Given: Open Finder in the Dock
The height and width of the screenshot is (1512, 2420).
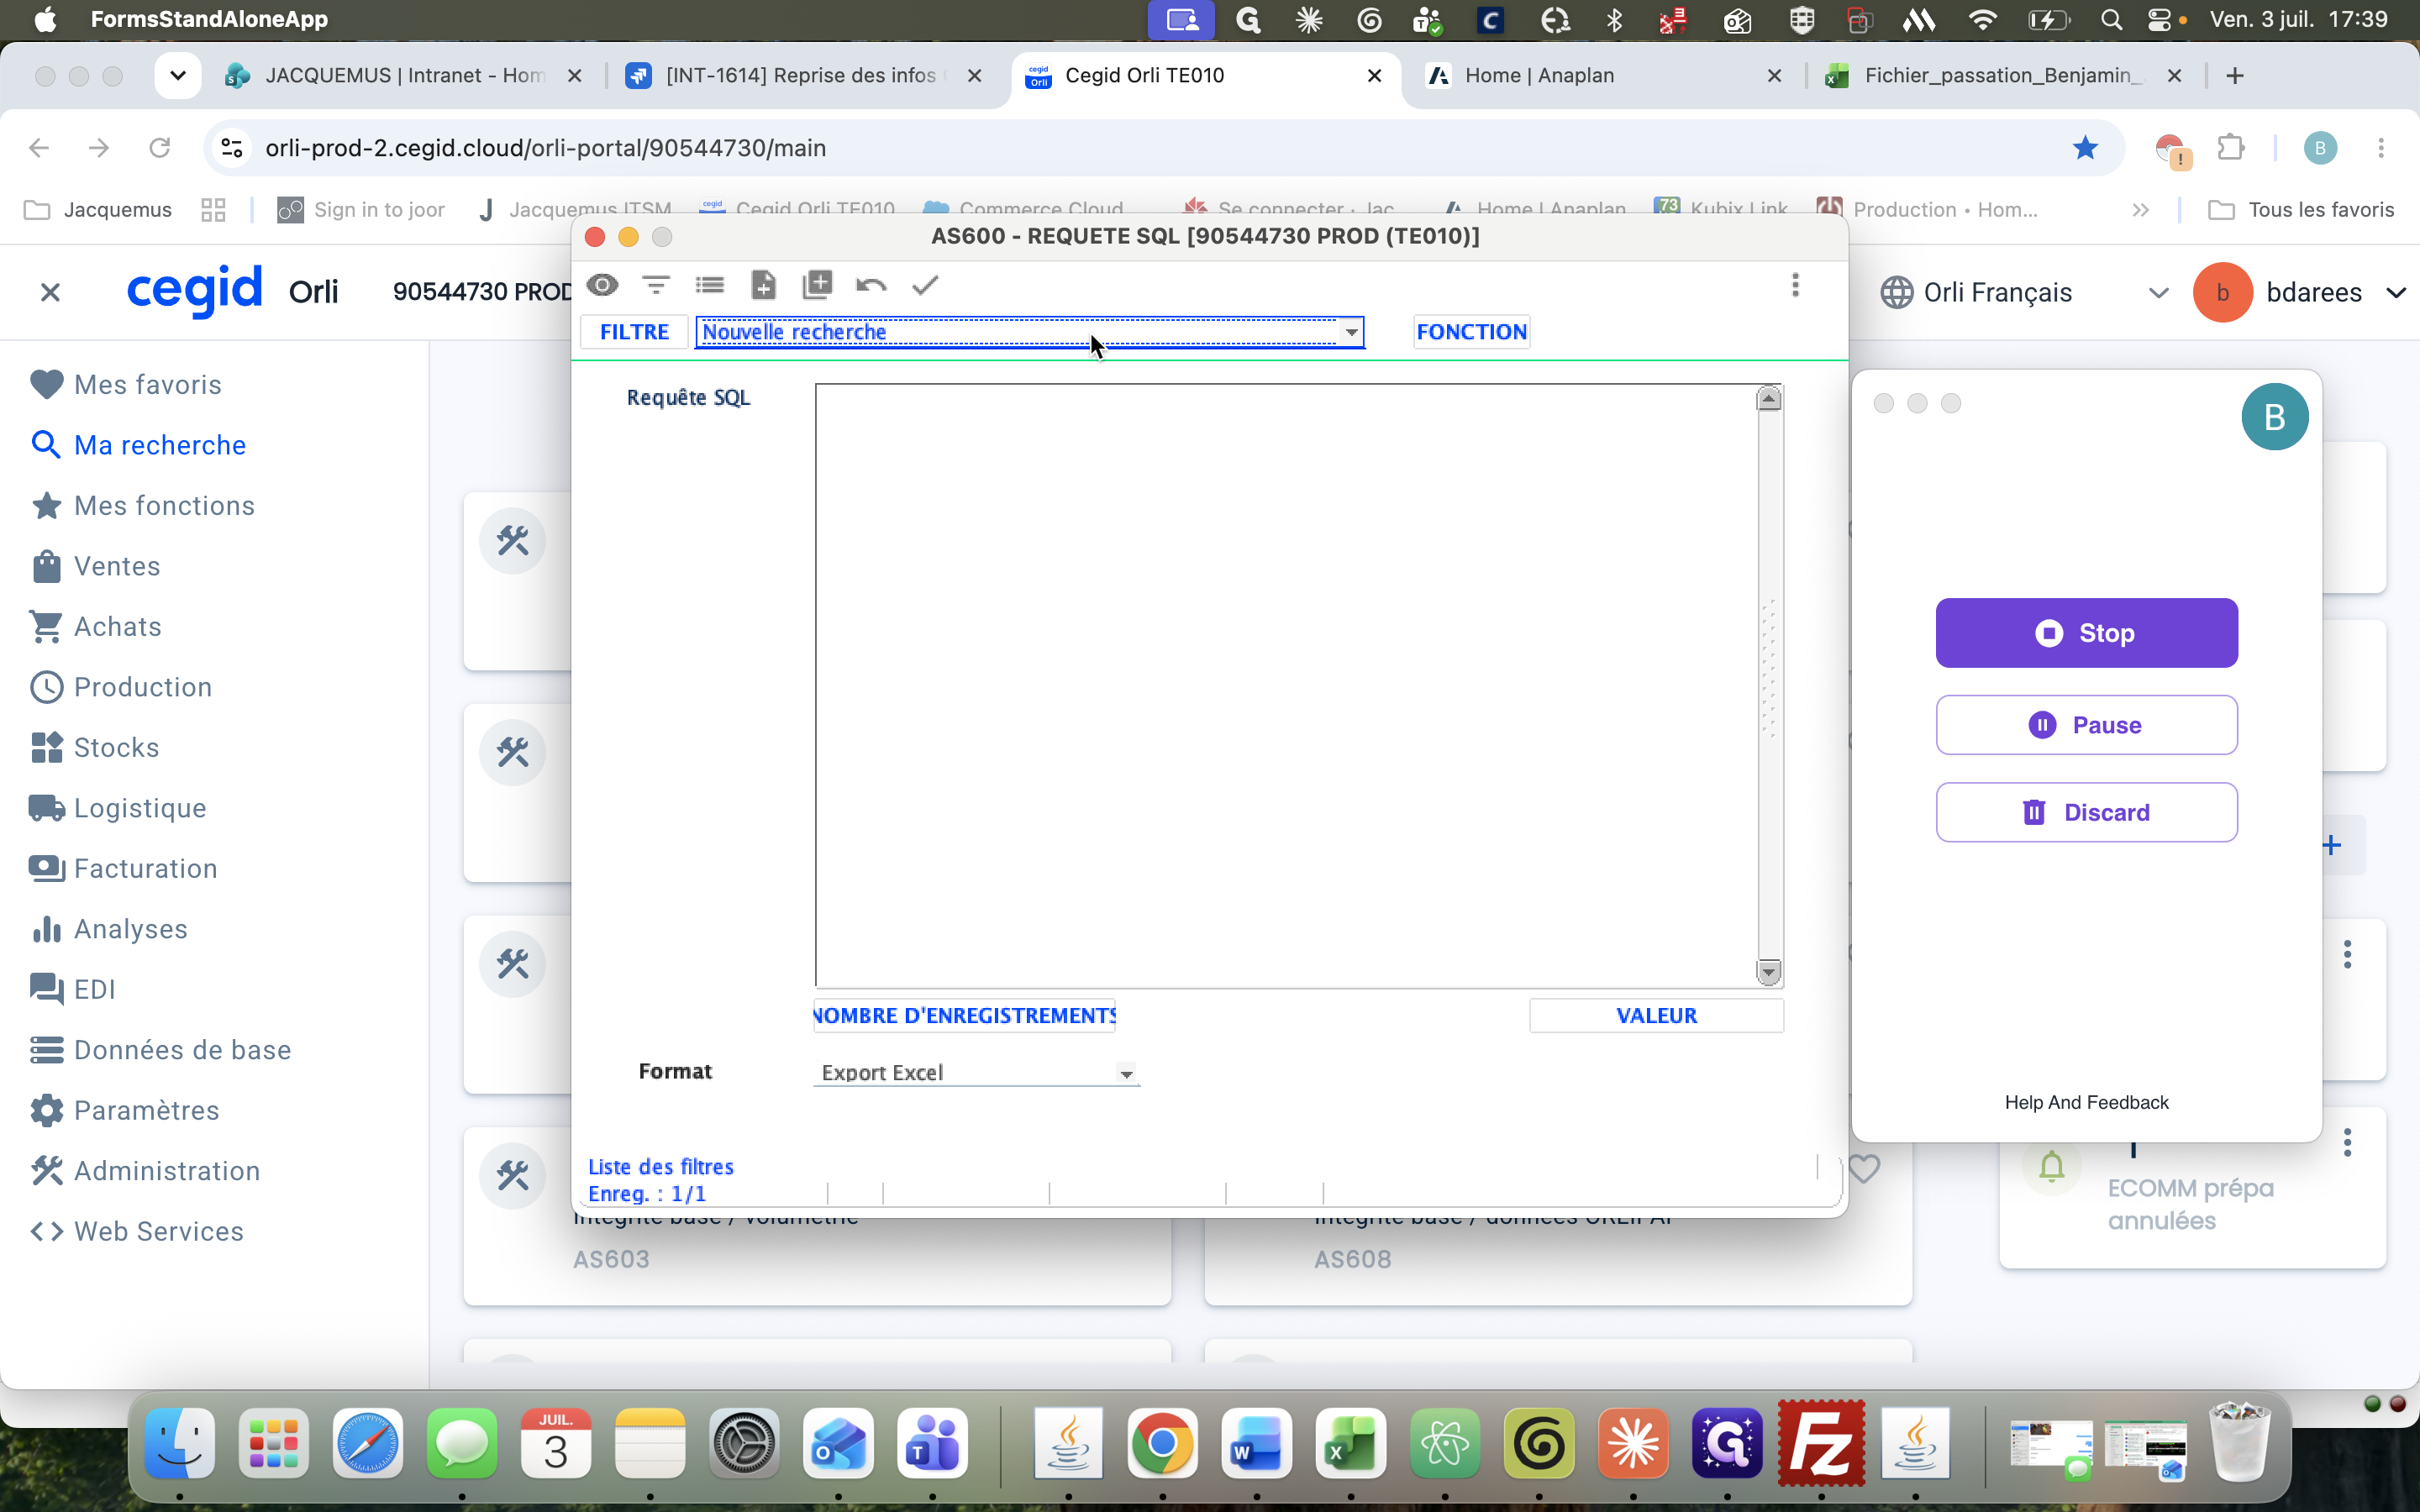Looking at the screenshot, I should click(x=180, y=1444).
